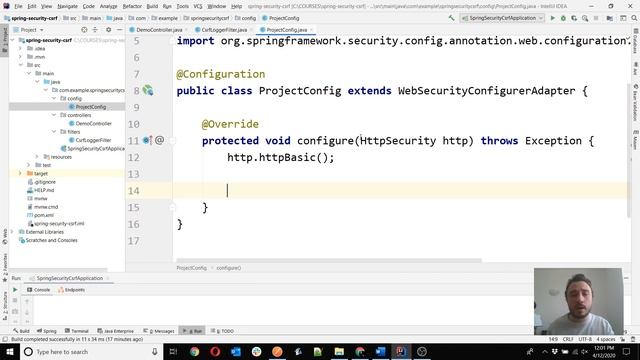Image resolution: width=640 pixels, height=360 pixels.
Task: Open the Terminal tool window
Action: click(76, 331)
